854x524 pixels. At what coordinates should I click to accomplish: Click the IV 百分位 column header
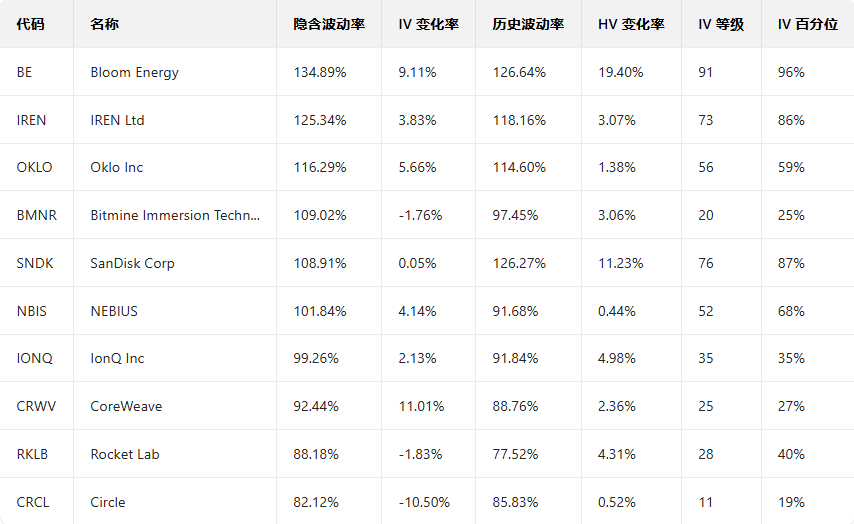pyautogui.click(x=807, y=24)
